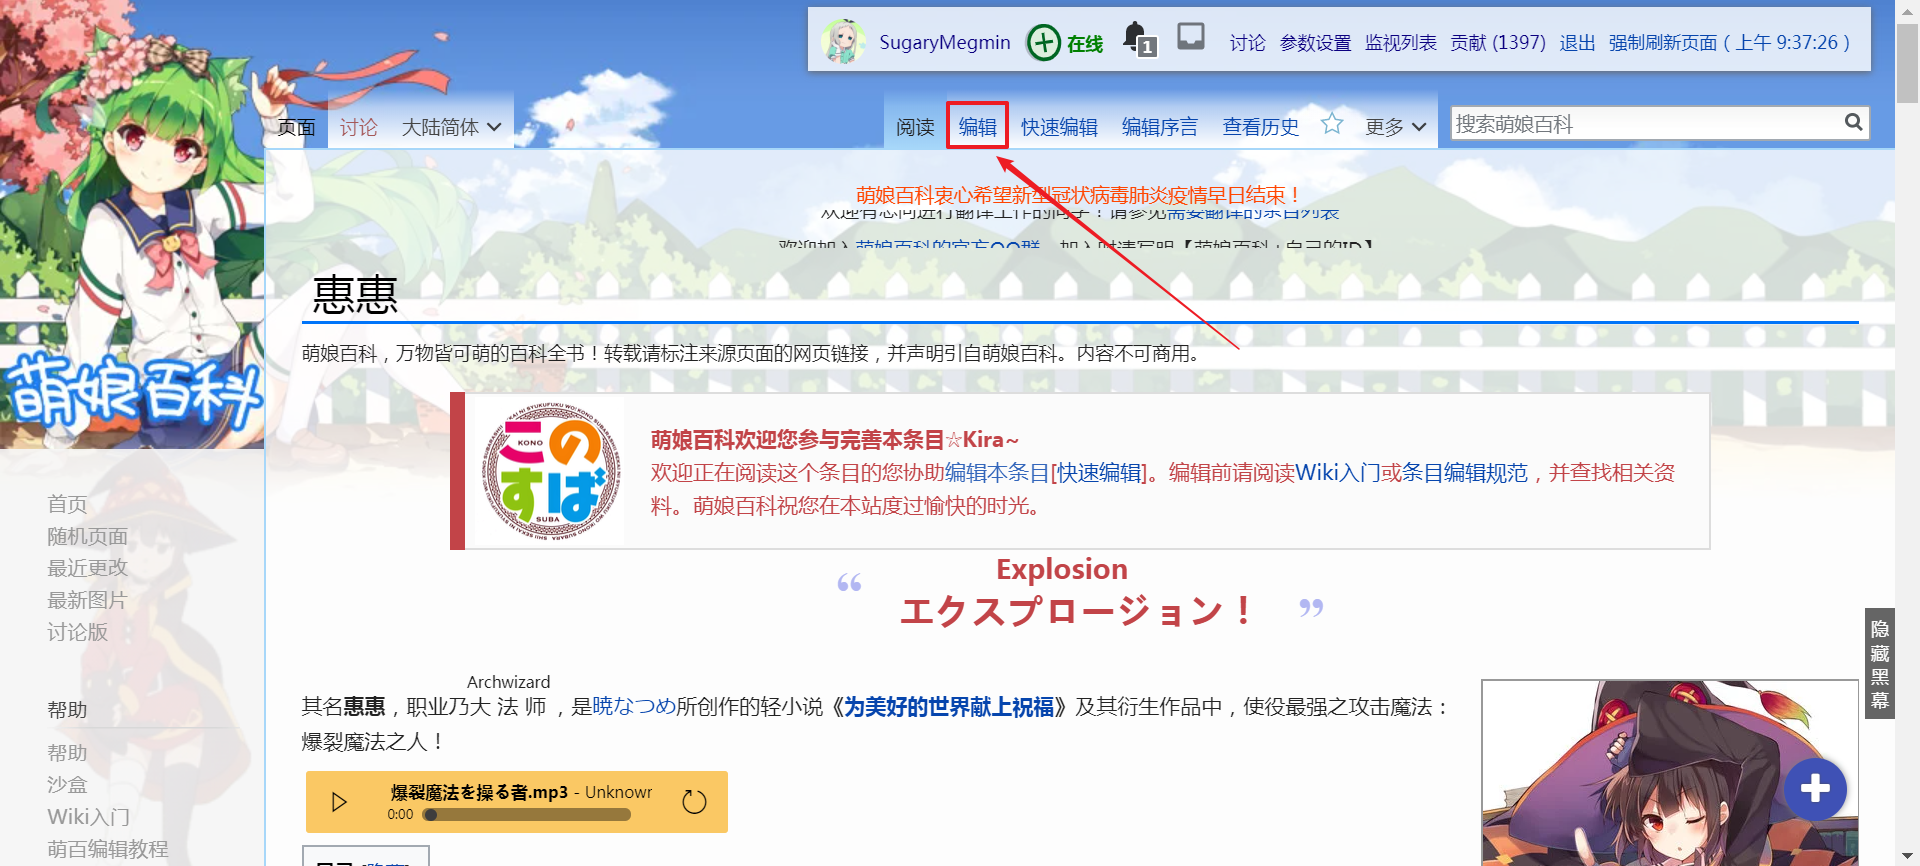The image size is (1920, 866).
Task: Open the 大陆简体 language variant dropdown
Action: click(x=451, y=127)
